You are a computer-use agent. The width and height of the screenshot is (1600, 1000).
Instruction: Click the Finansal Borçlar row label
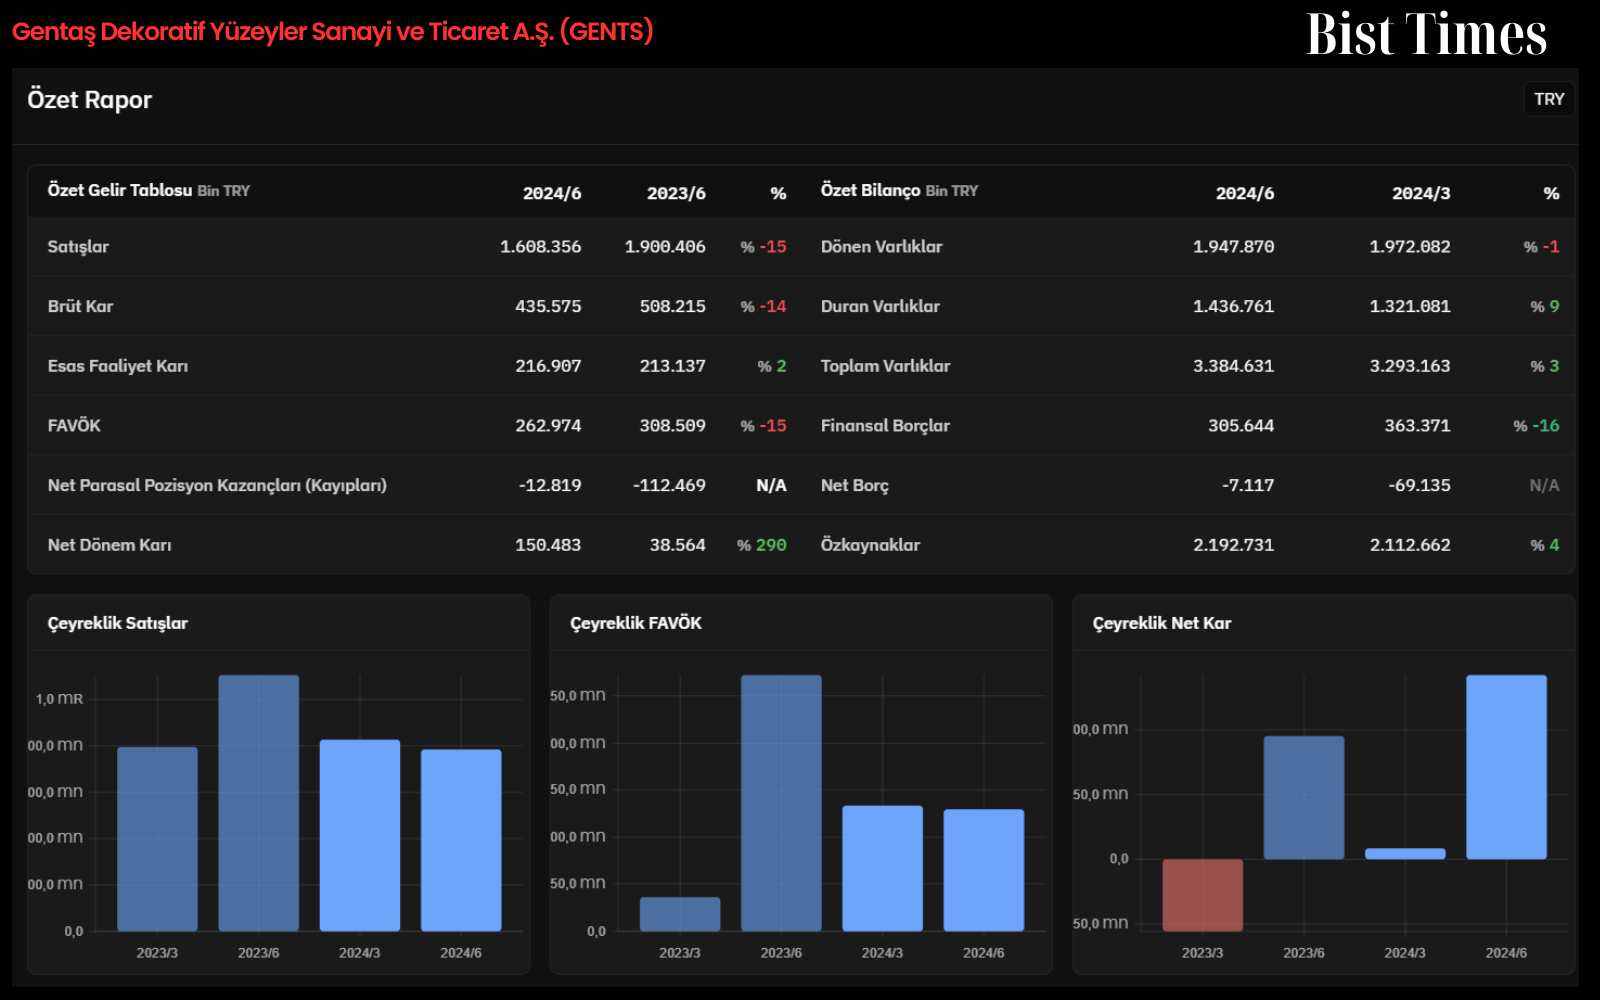tap(885, 426)
